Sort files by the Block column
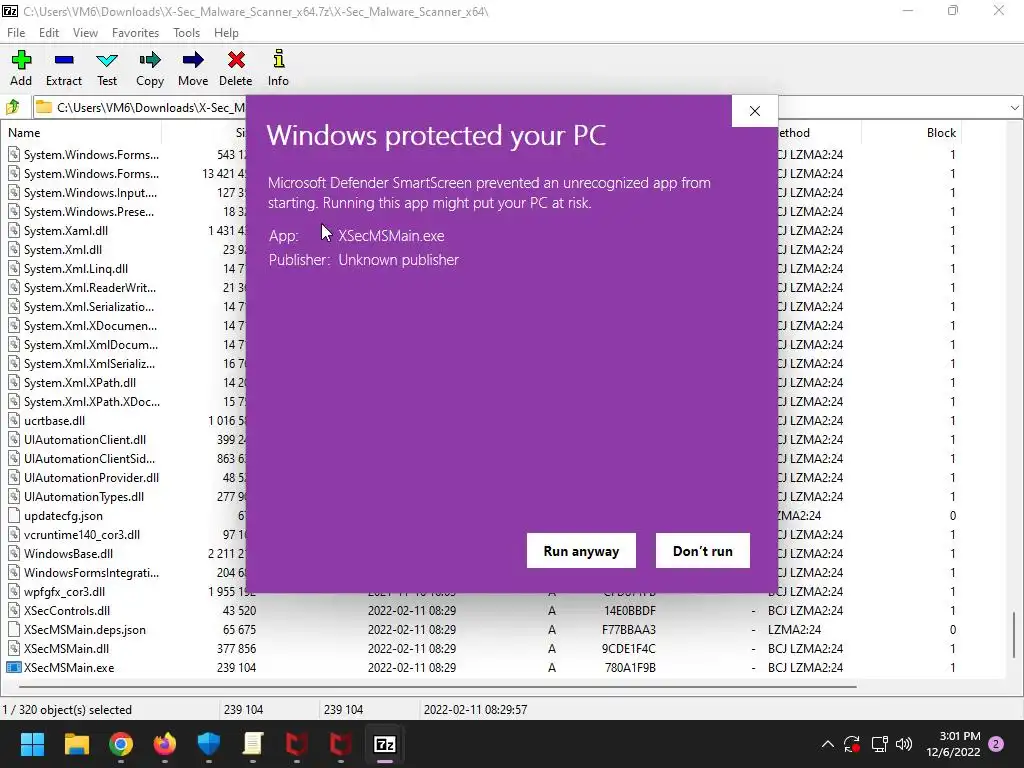 pos(941,133)
